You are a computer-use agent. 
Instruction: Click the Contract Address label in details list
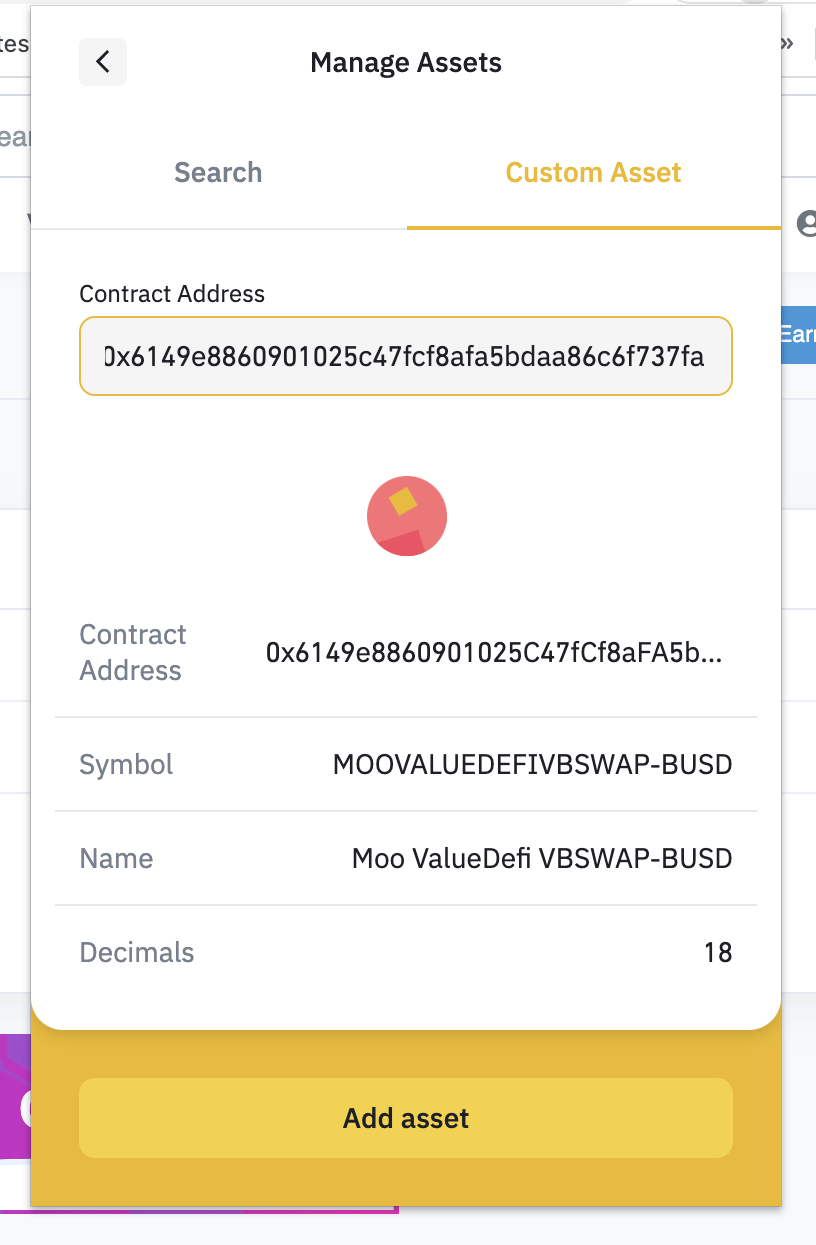[x=133, y=653]
